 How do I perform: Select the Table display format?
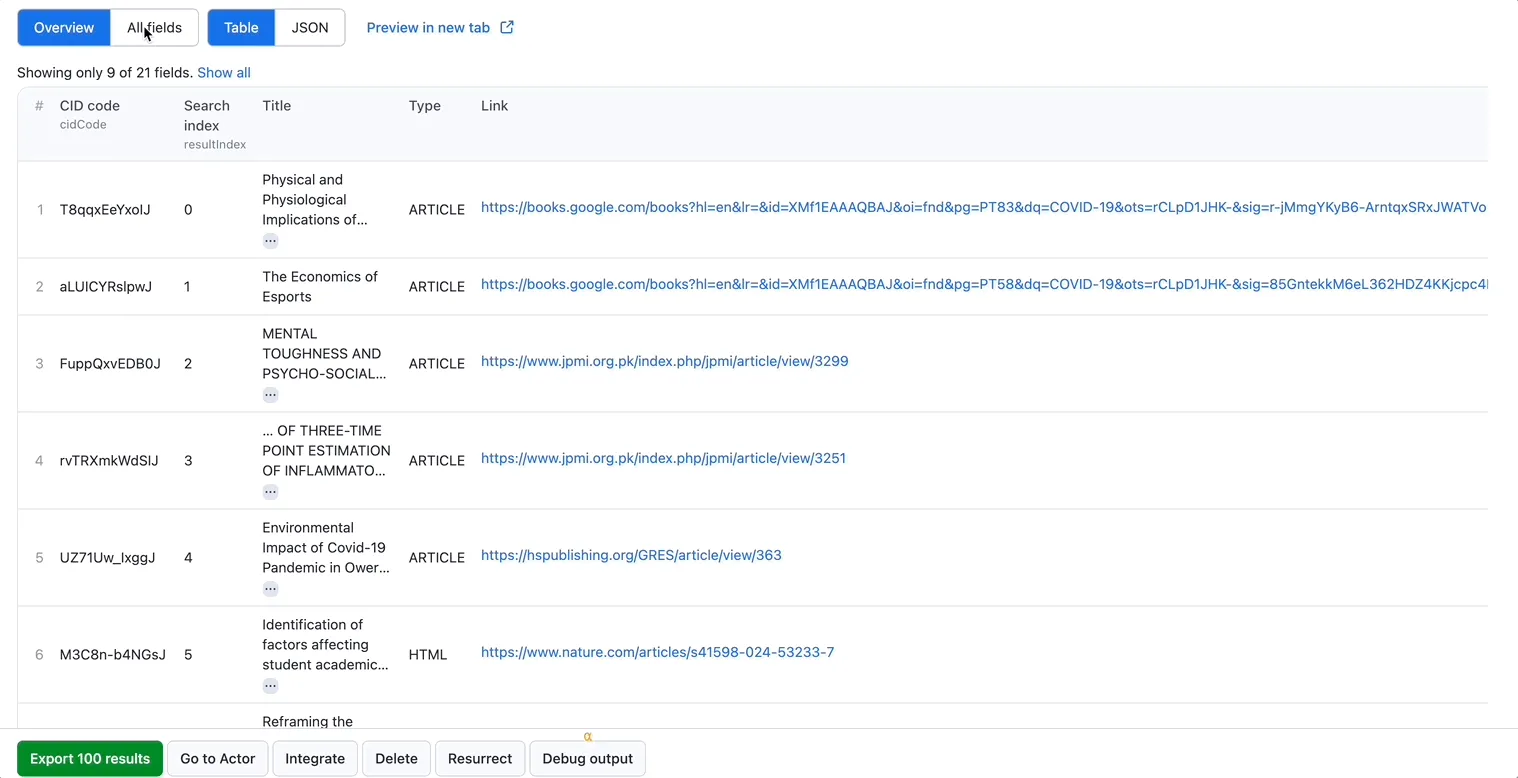[x=241, y=27]
